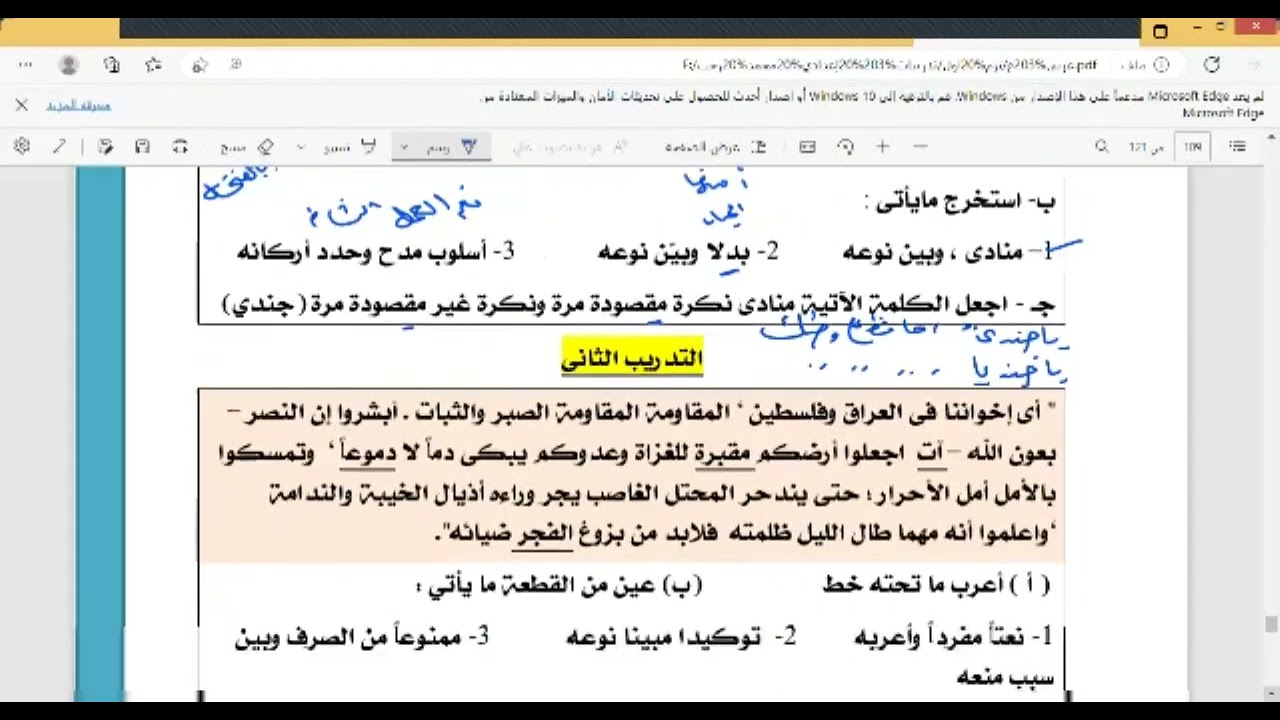View the site information icon
This screenshot has height=720, width=1280.
pyautogui.click(x=1161, y=65)
